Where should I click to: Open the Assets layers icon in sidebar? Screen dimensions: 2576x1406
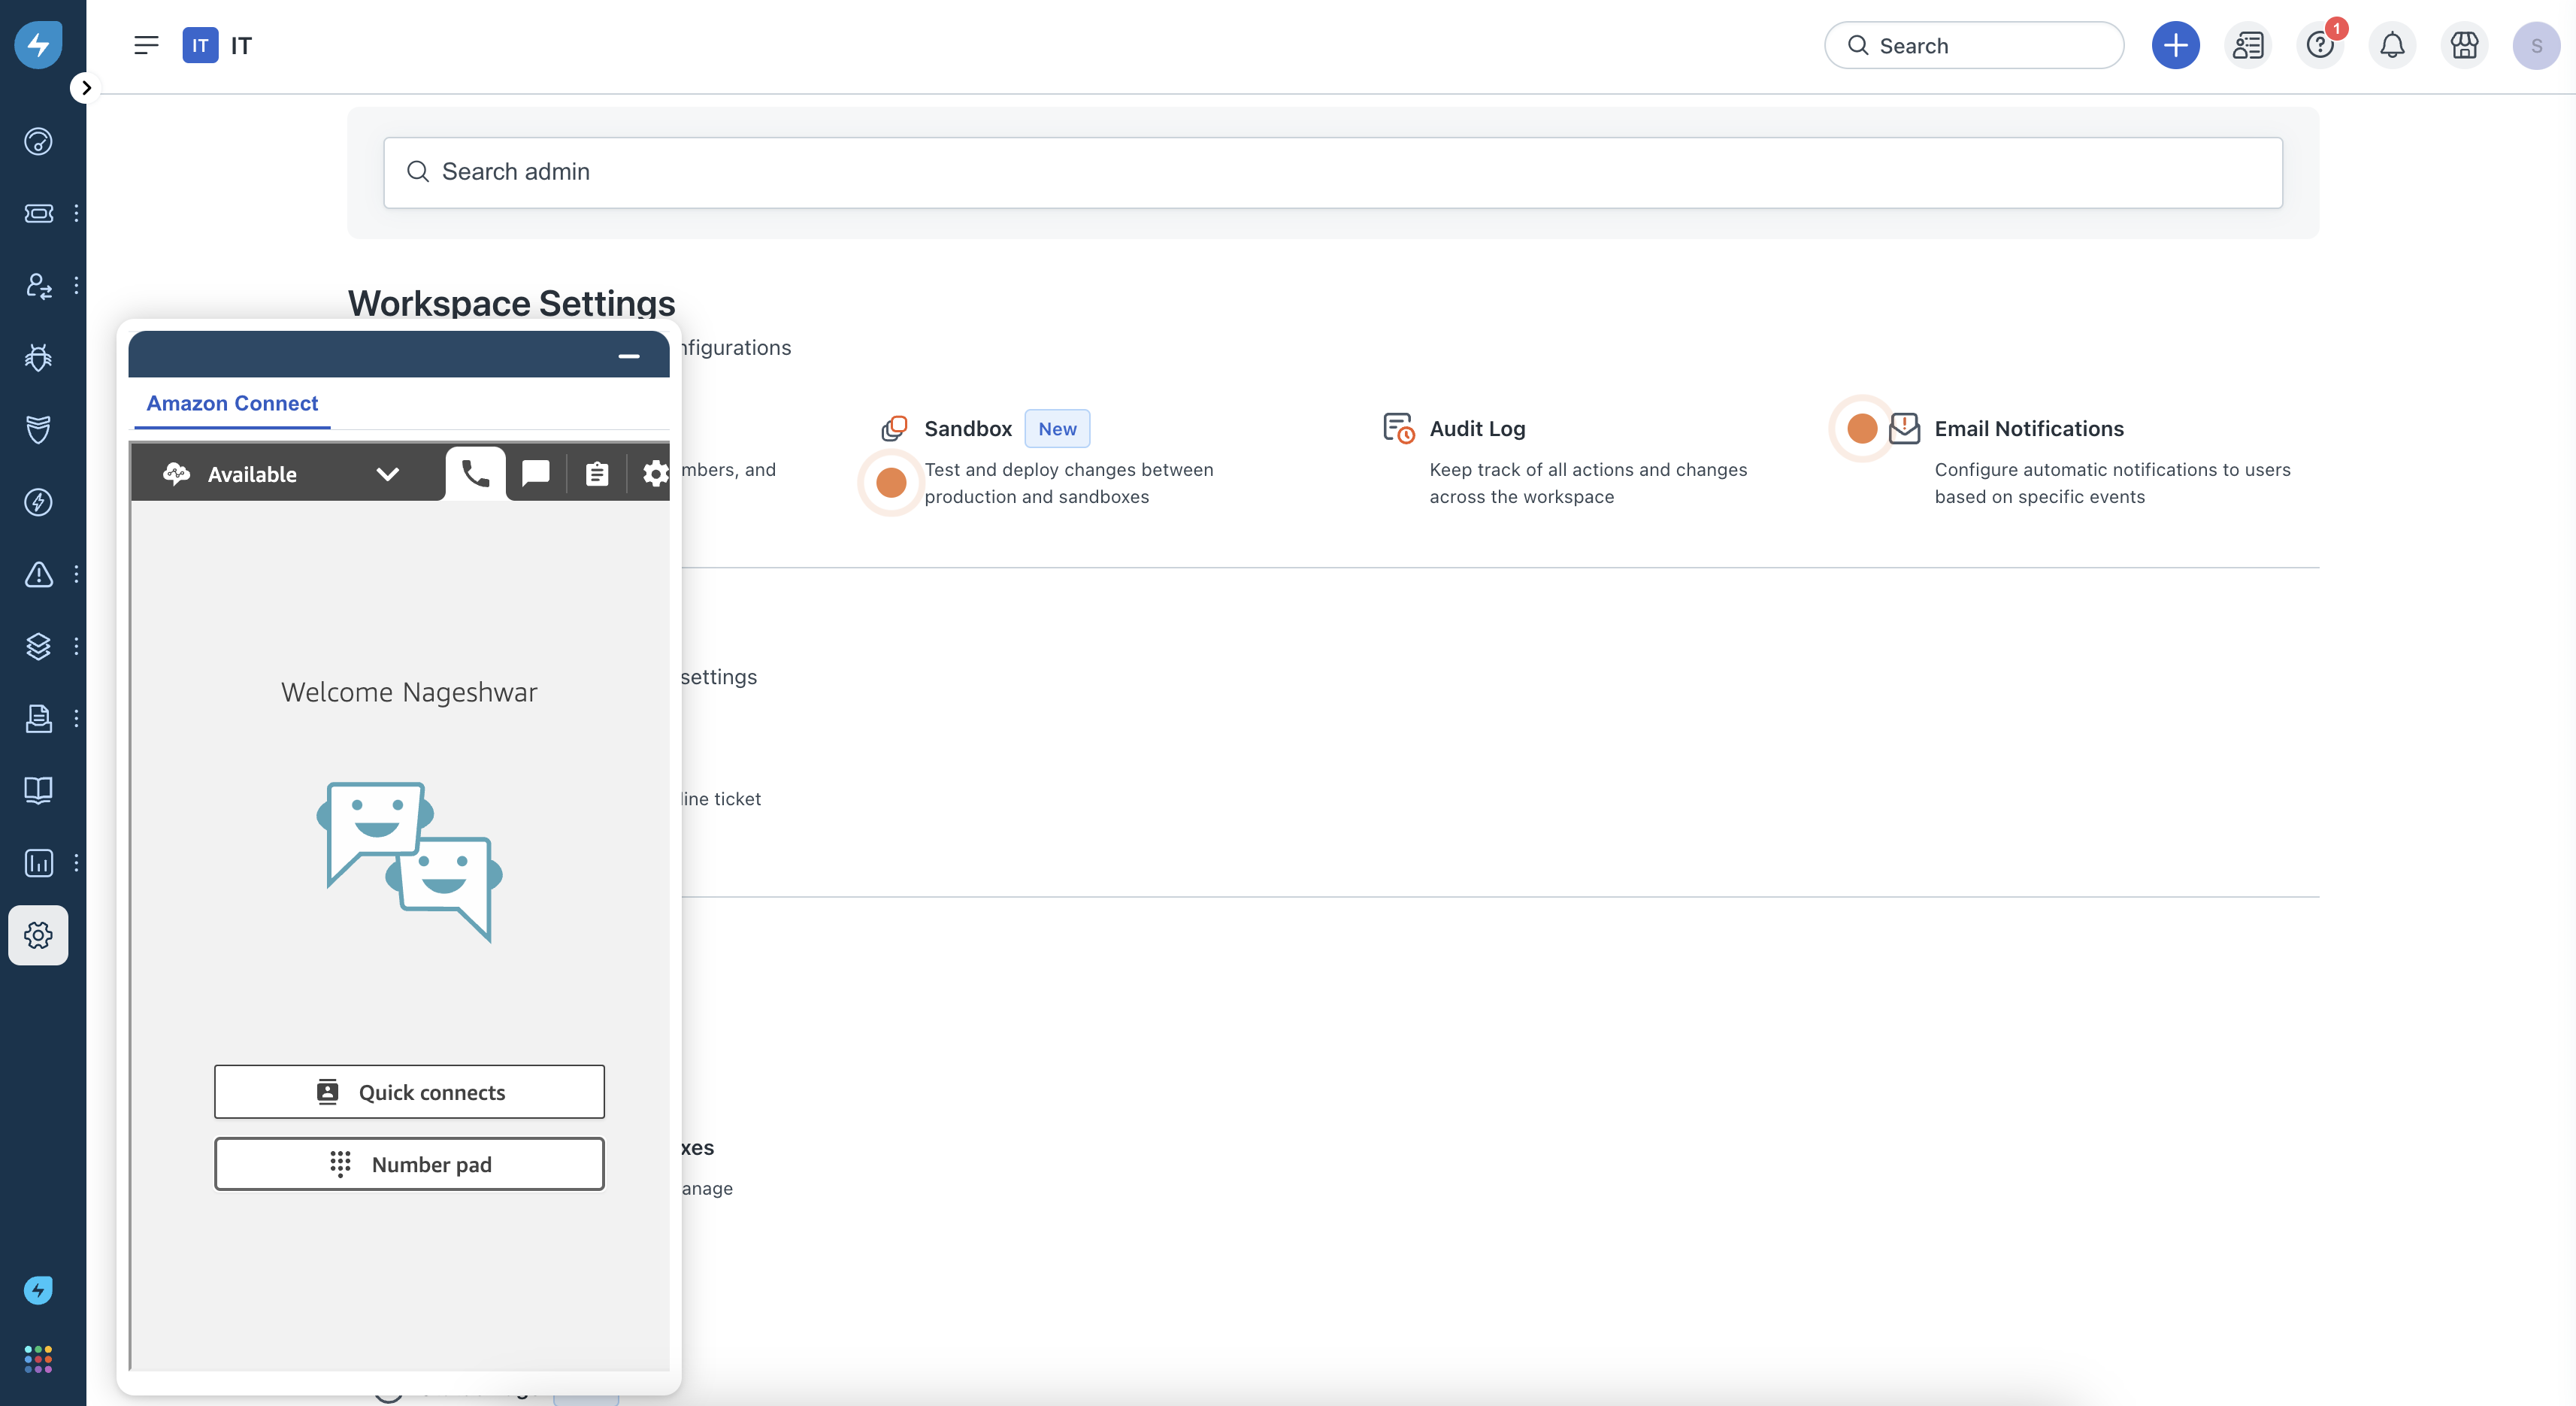38,646
